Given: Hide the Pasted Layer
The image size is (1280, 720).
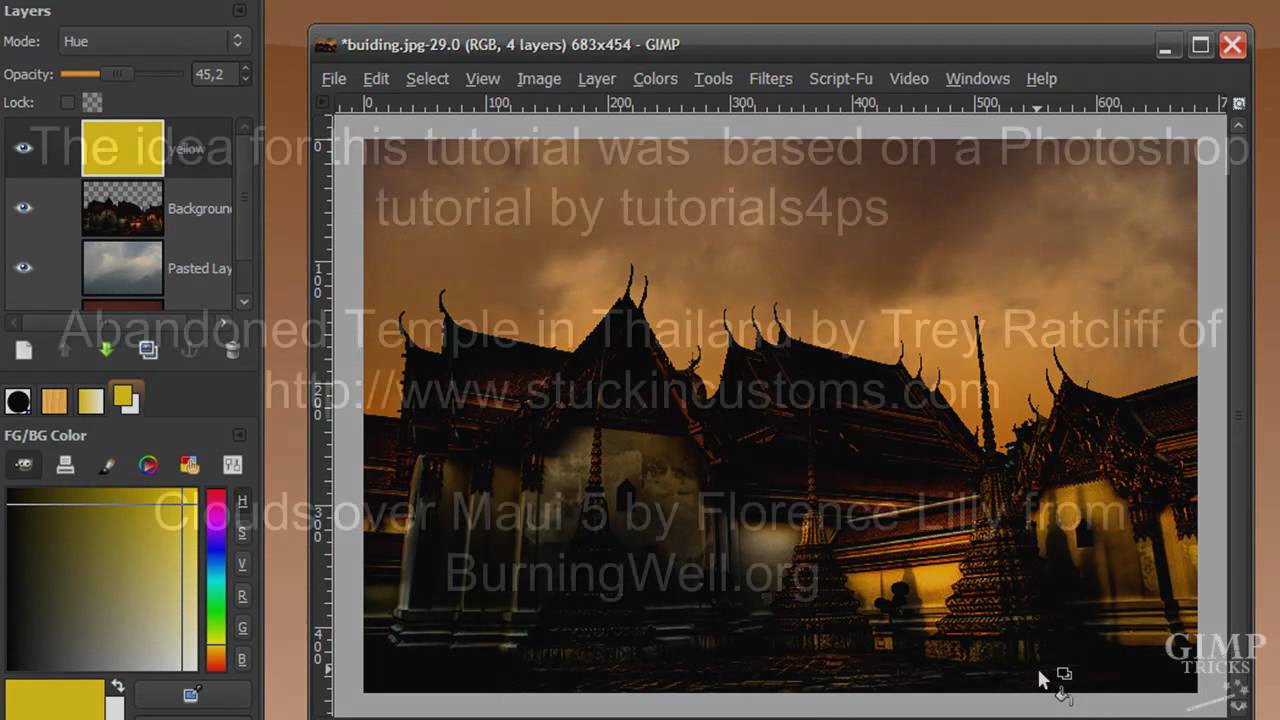Looking at the screenshot, I should point(24,268).
